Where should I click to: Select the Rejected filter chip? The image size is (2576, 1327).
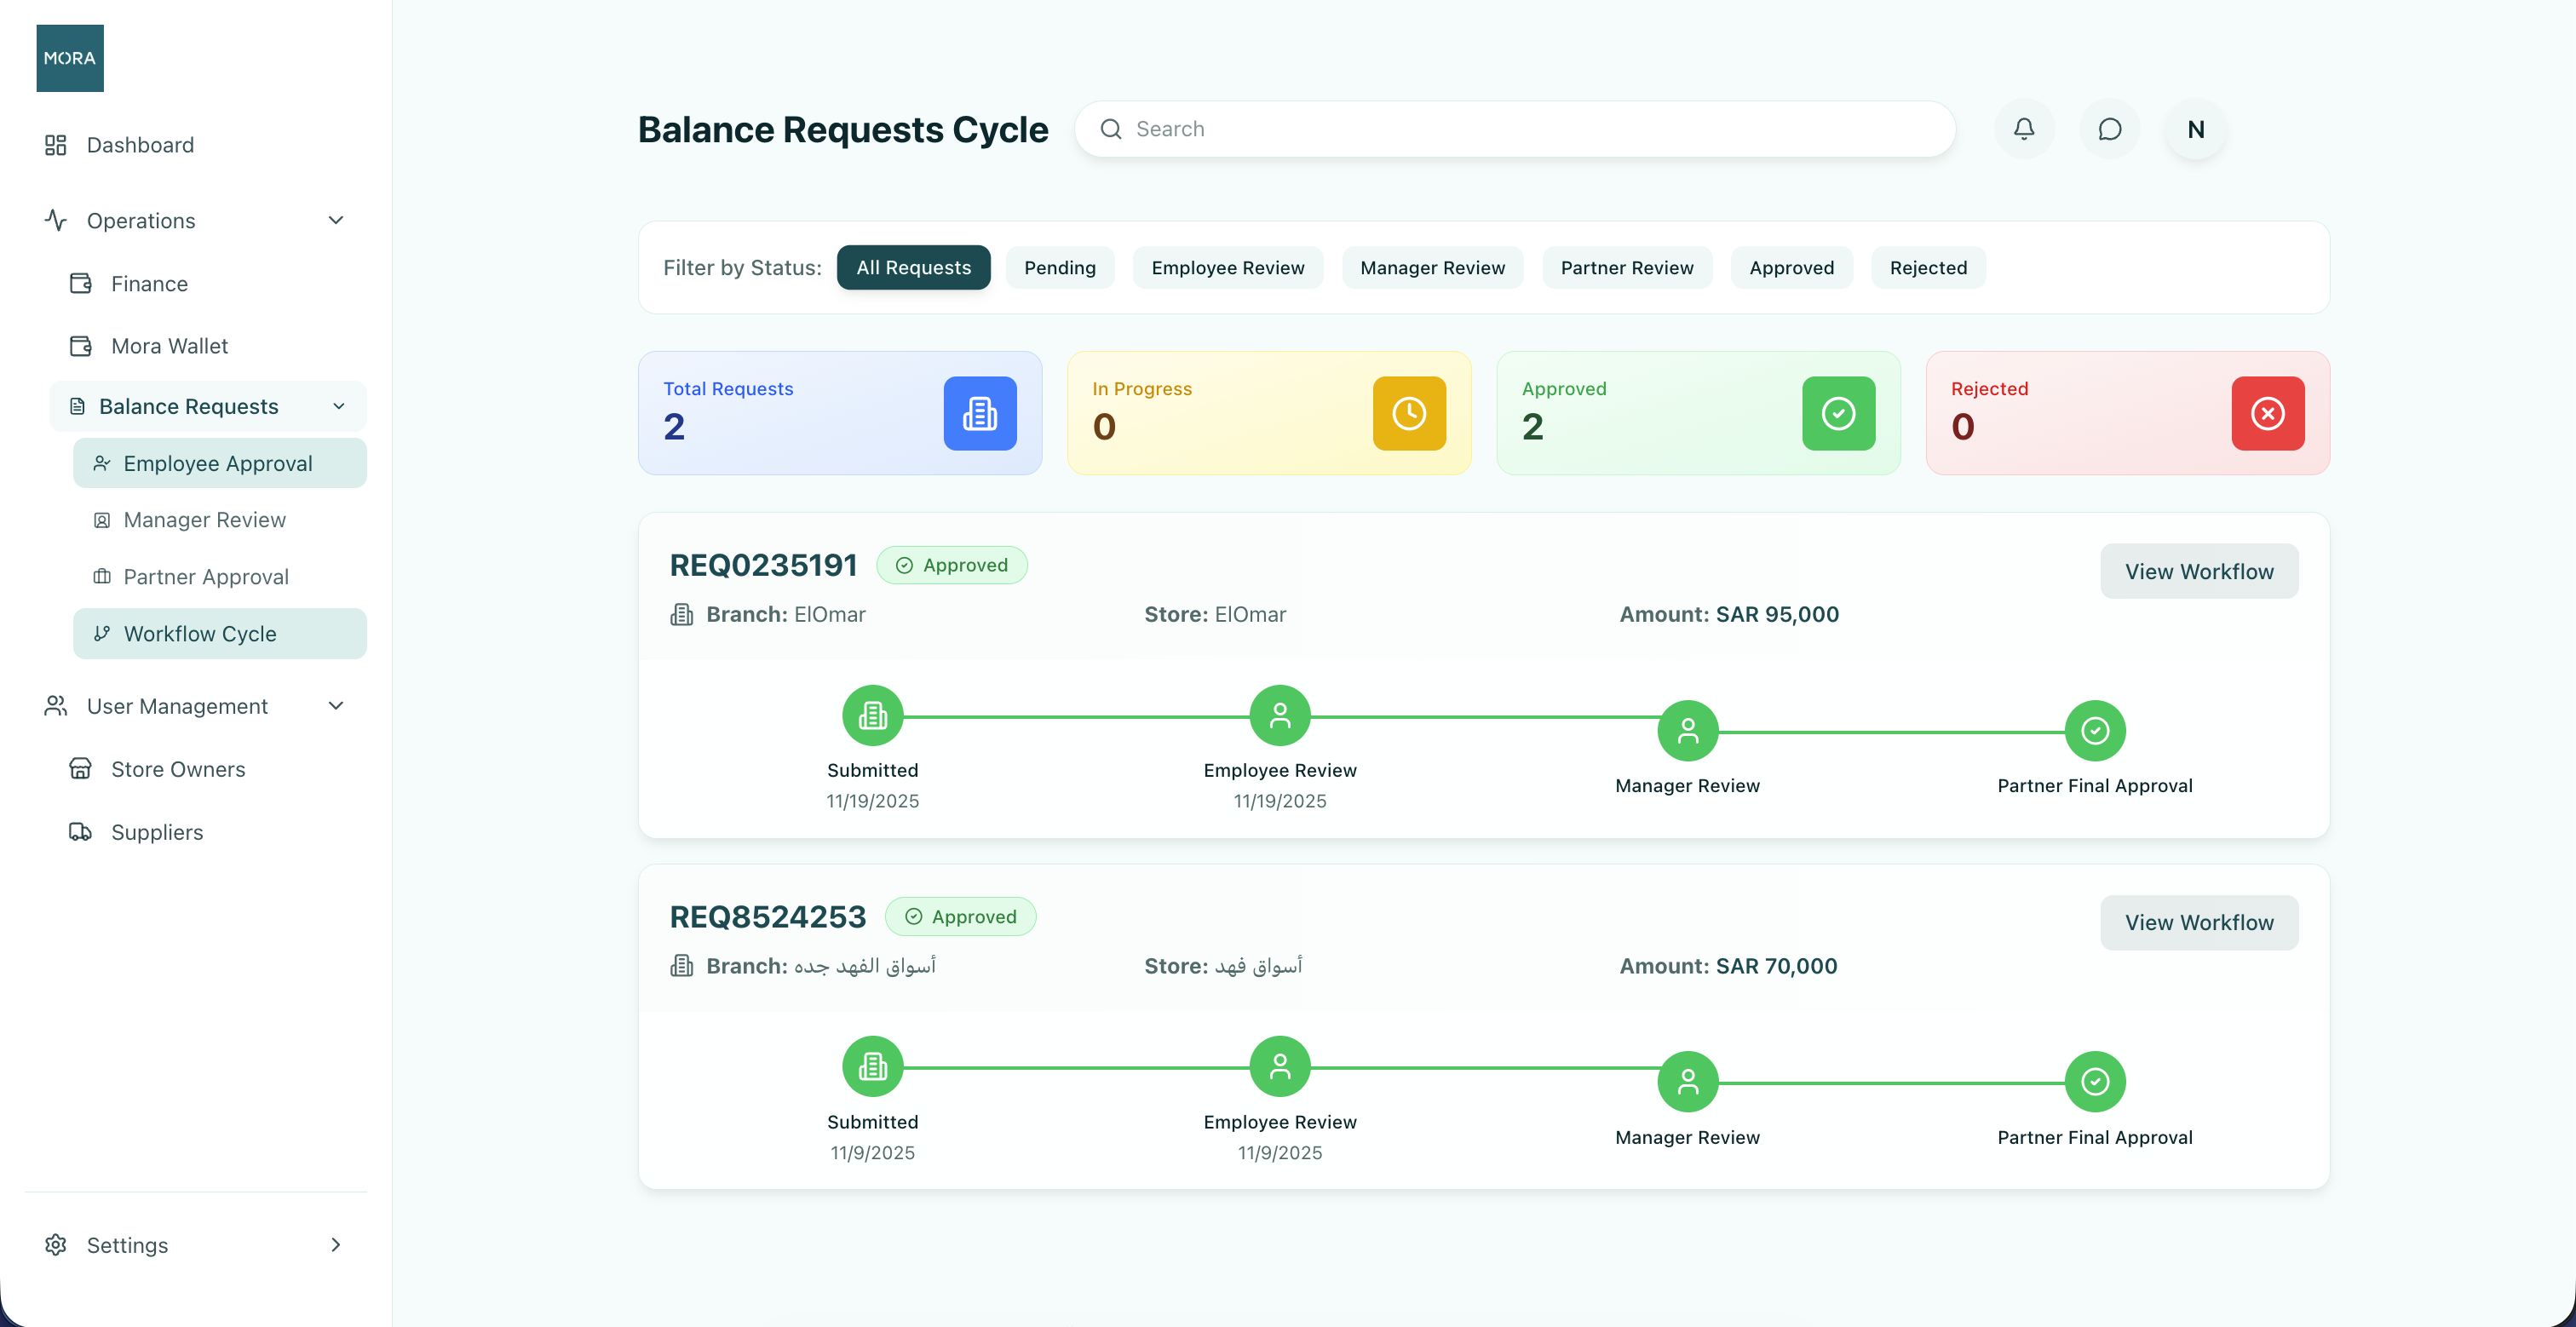coord(1928,268)
